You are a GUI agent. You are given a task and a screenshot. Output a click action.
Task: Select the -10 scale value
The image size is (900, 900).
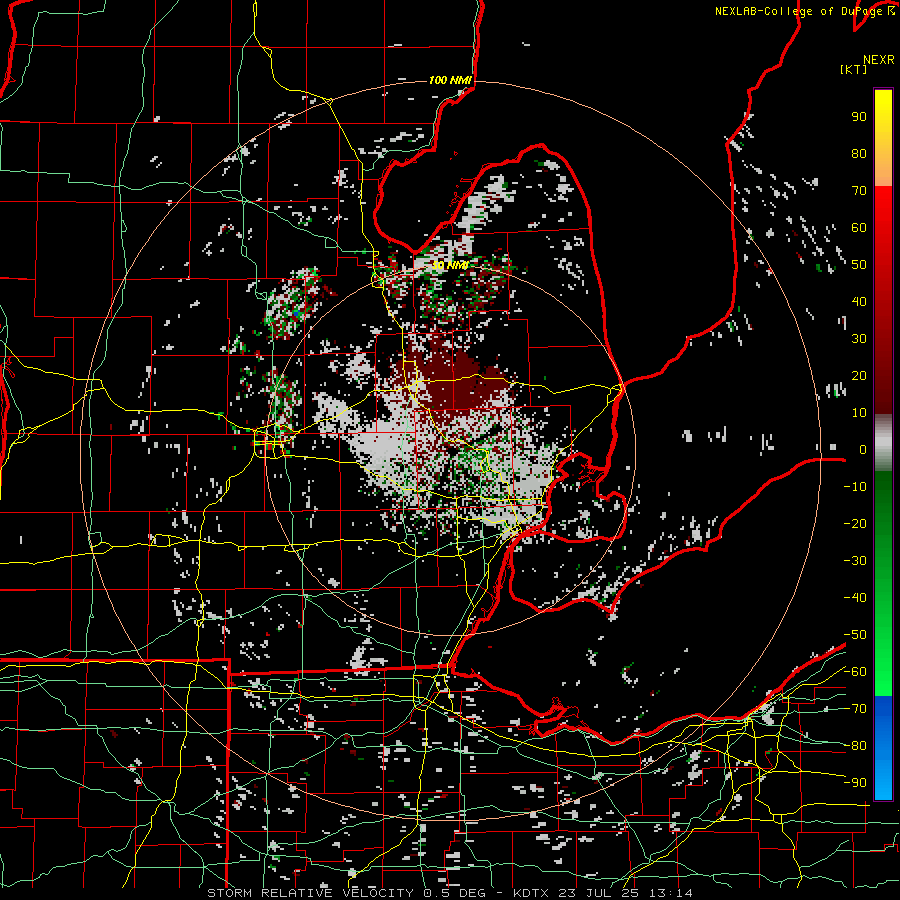[855, 487]
